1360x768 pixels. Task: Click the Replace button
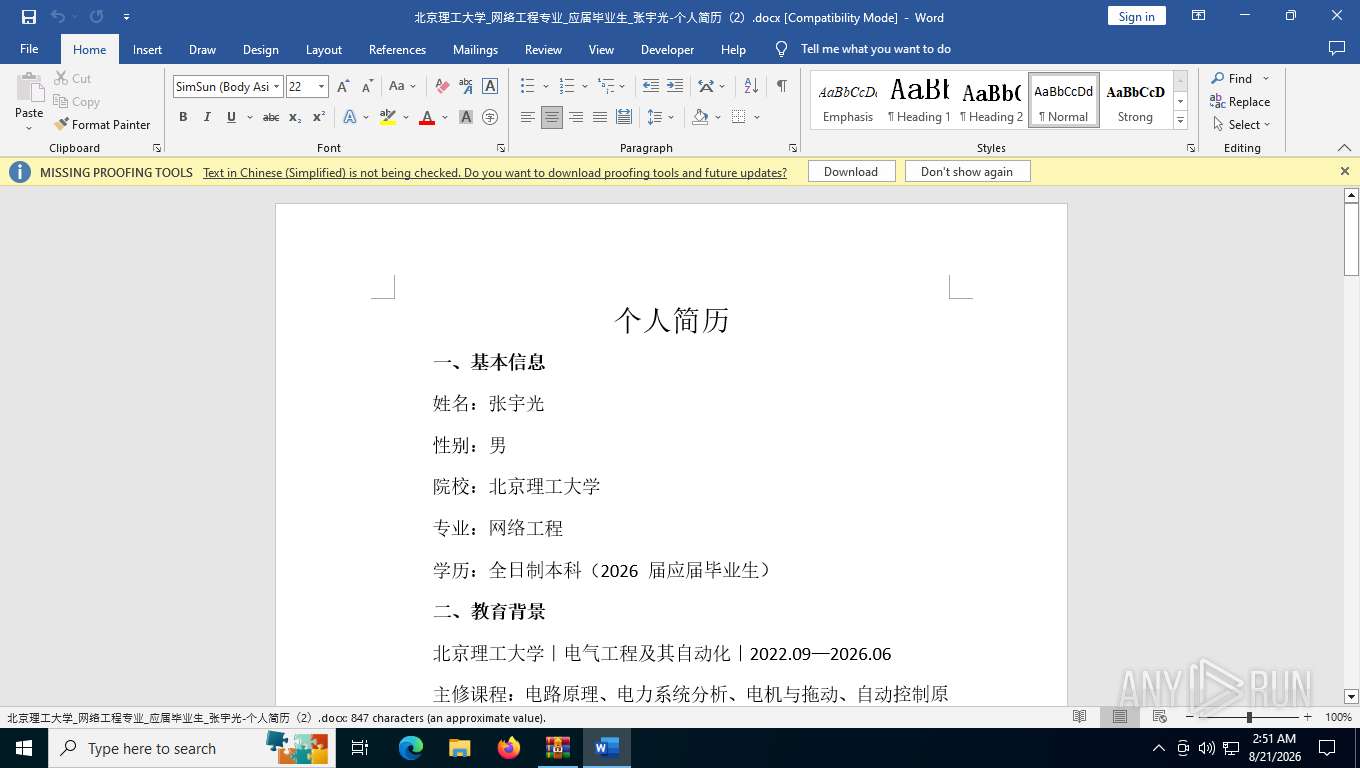pos(1240,102)
